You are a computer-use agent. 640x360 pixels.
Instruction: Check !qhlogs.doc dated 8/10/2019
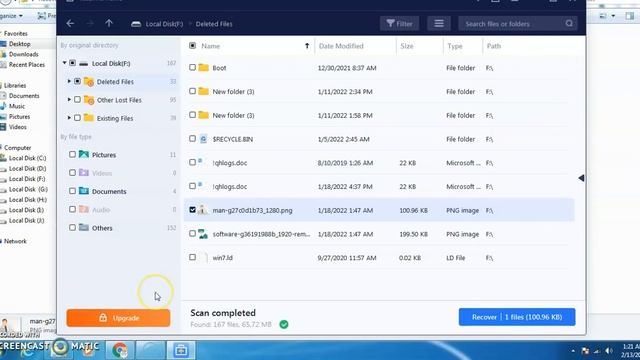coord(192,162)
